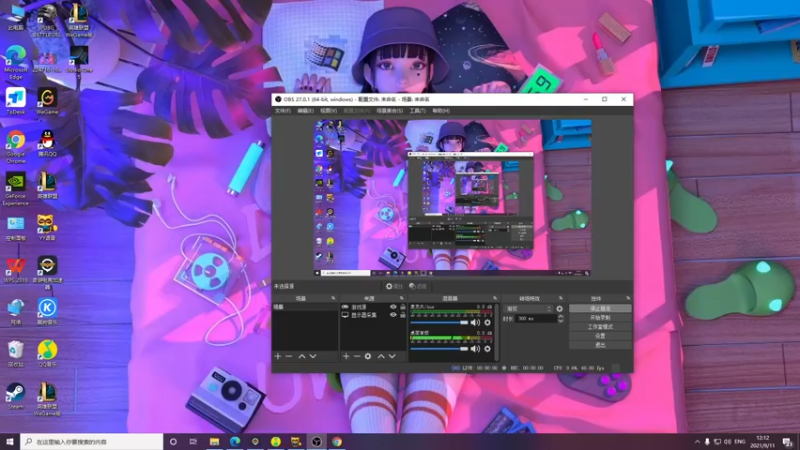This screenshot has height=450, width=800.
Task: Open Task View on the taskbar
Action: (x=193, y=441)
